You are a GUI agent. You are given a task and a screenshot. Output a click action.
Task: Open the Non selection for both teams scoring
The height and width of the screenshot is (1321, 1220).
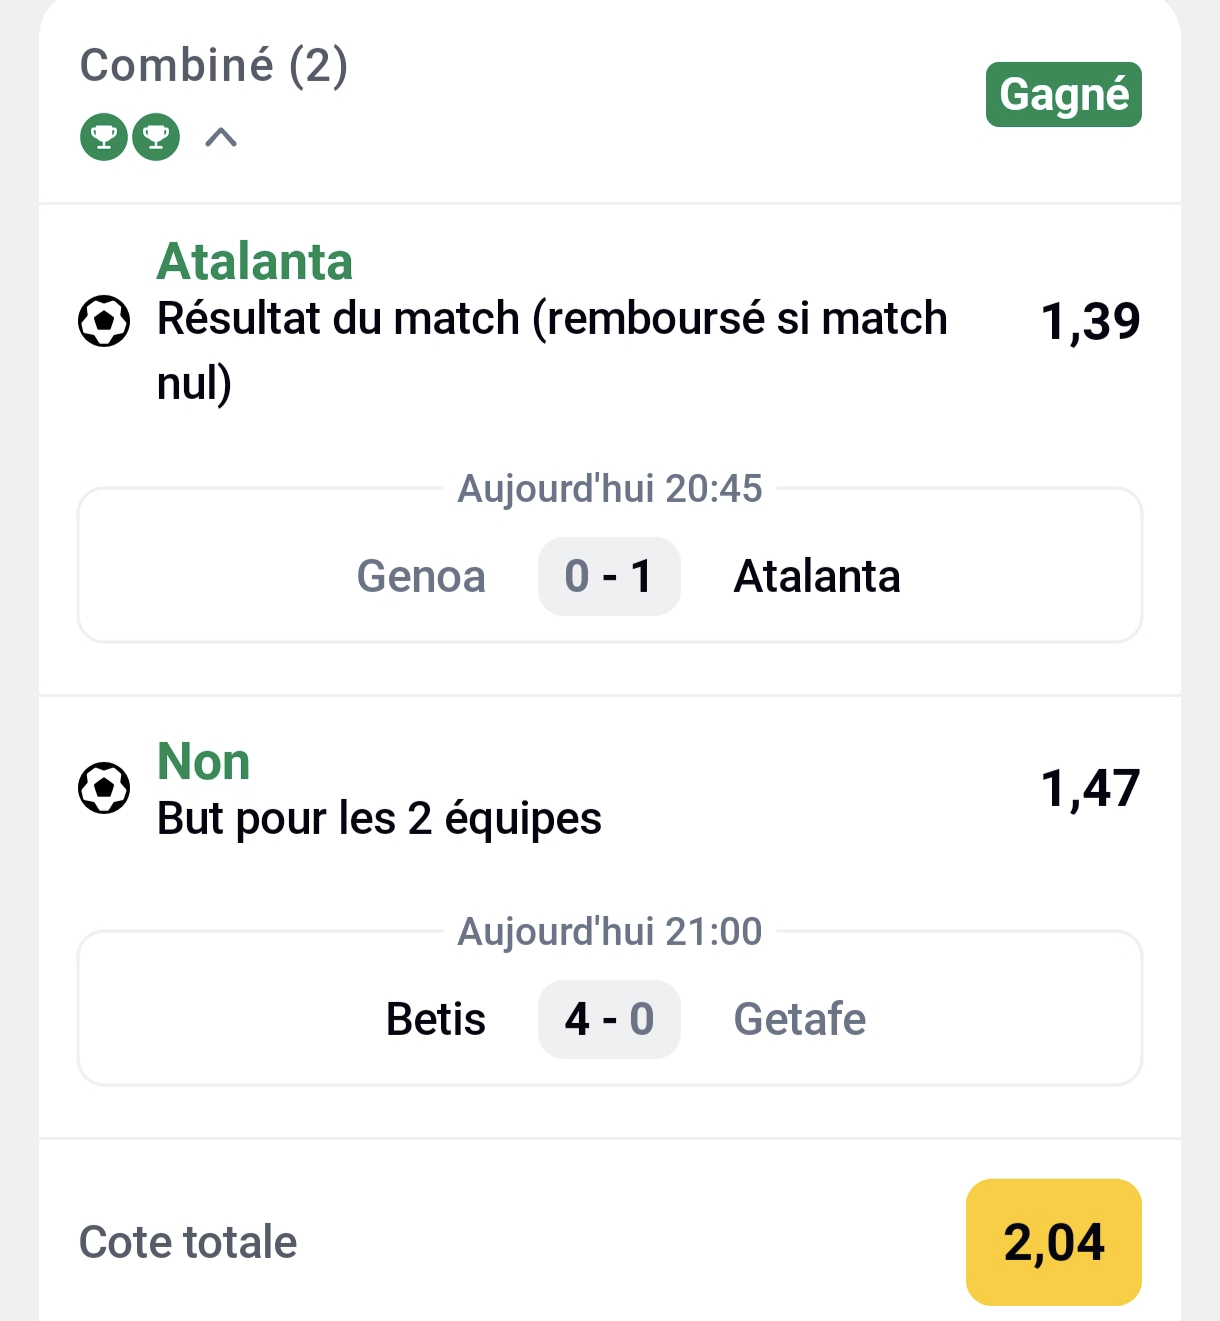(x=203, y=761)
